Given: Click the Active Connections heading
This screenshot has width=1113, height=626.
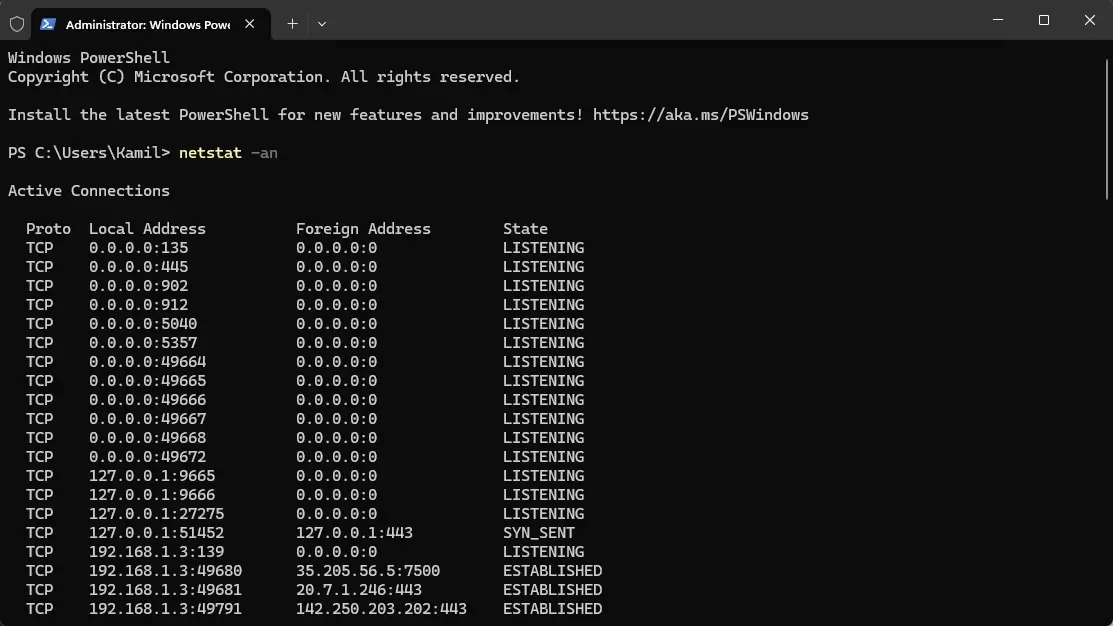Looking at the screenshot, I should click(x=89, y=191).
